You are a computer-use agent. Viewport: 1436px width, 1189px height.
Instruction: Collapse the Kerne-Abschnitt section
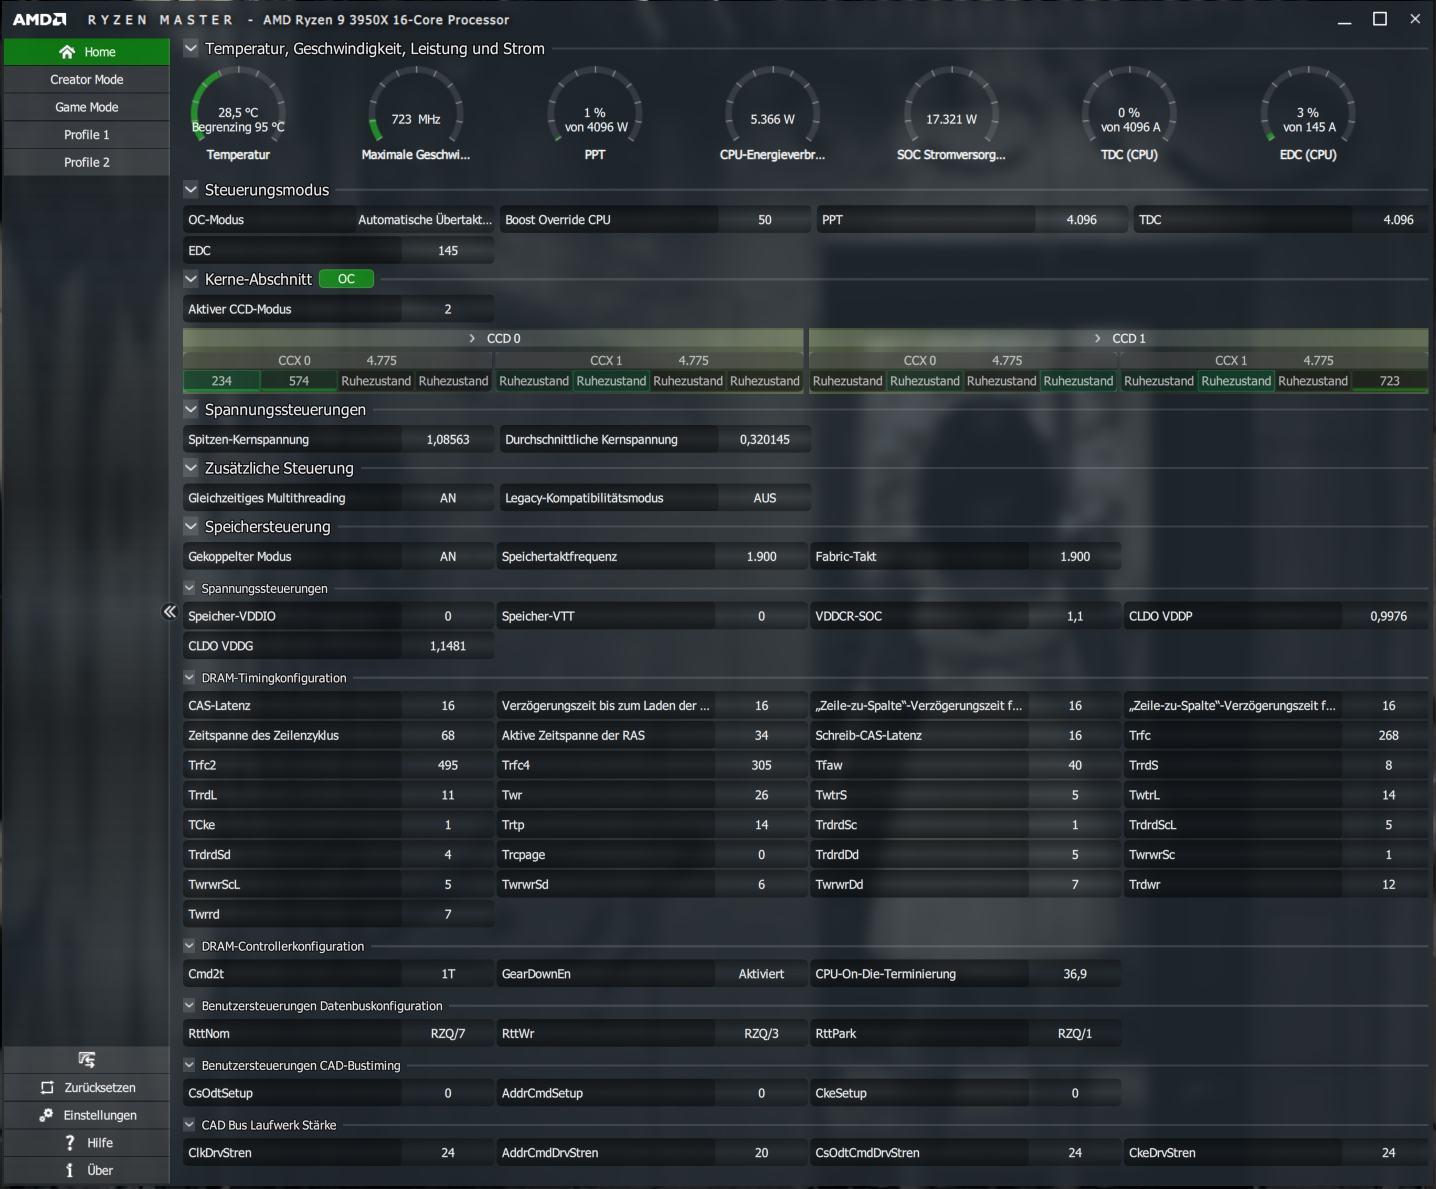(x=191, y=279)
